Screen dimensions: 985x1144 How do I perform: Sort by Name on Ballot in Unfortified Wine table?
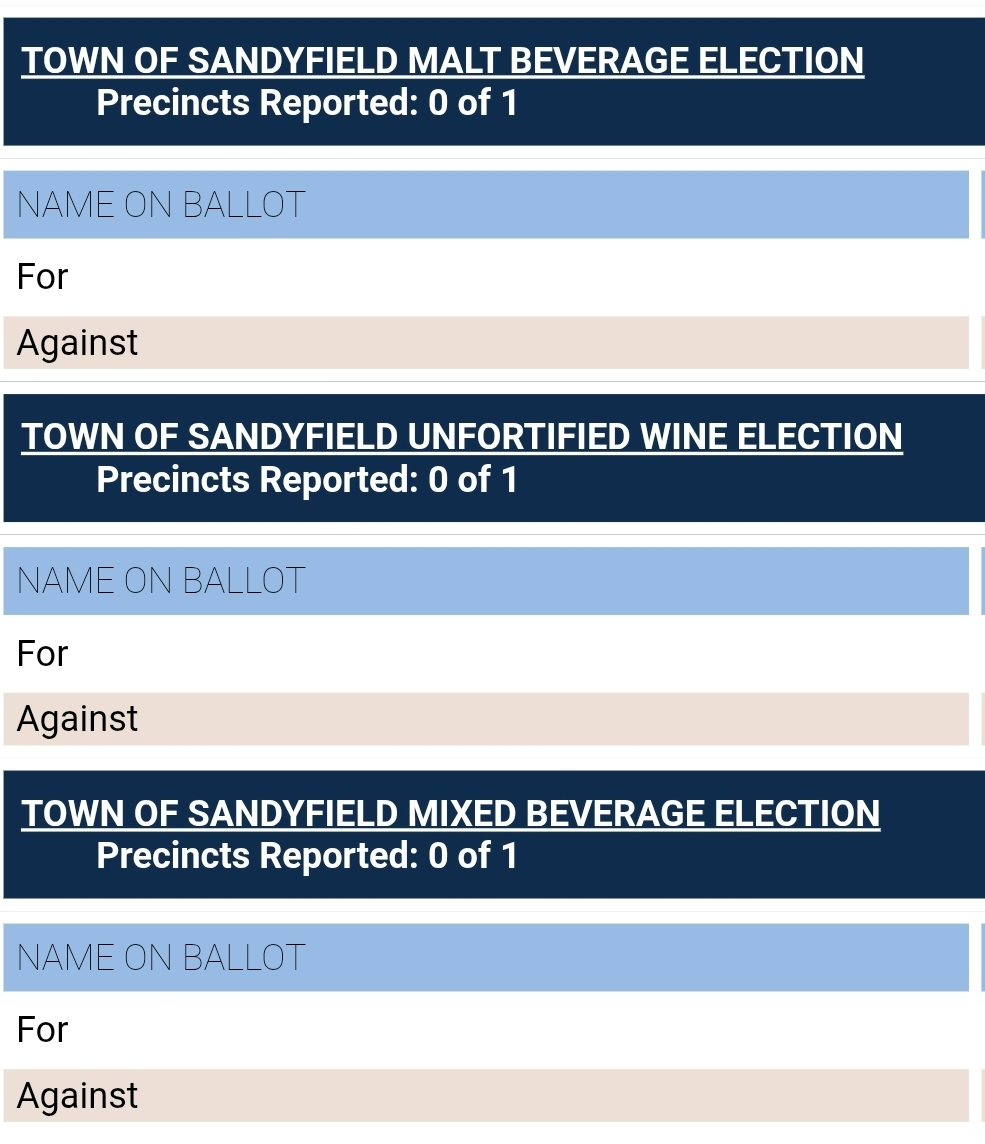click(x=161, y=581)
